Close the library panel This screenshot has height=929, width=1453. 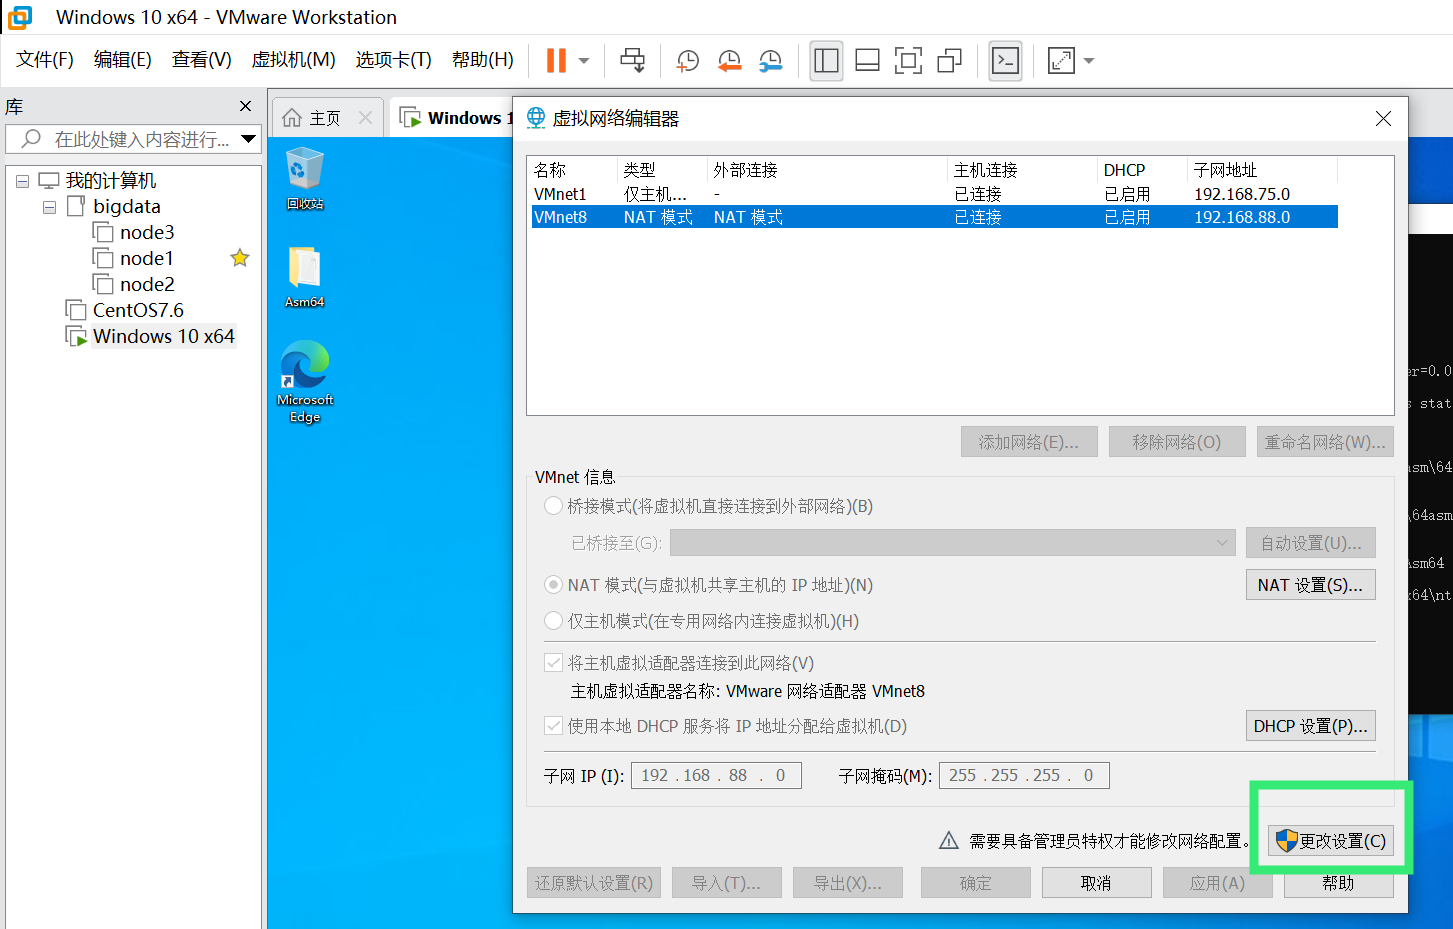(245, 106)
